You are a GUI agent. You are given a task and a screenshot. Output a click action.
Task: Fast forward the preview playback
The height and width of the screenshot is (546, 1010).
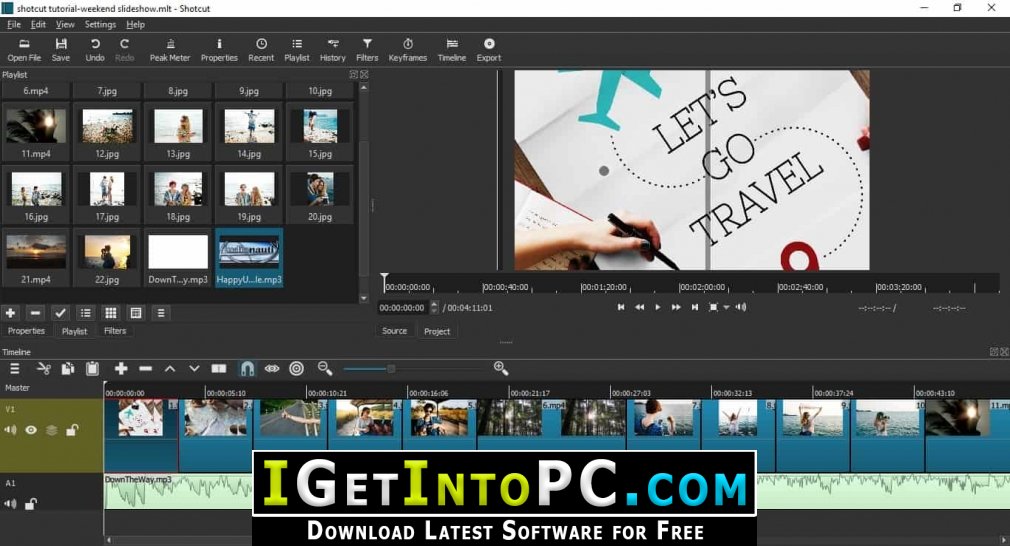[x=676, y=308]
